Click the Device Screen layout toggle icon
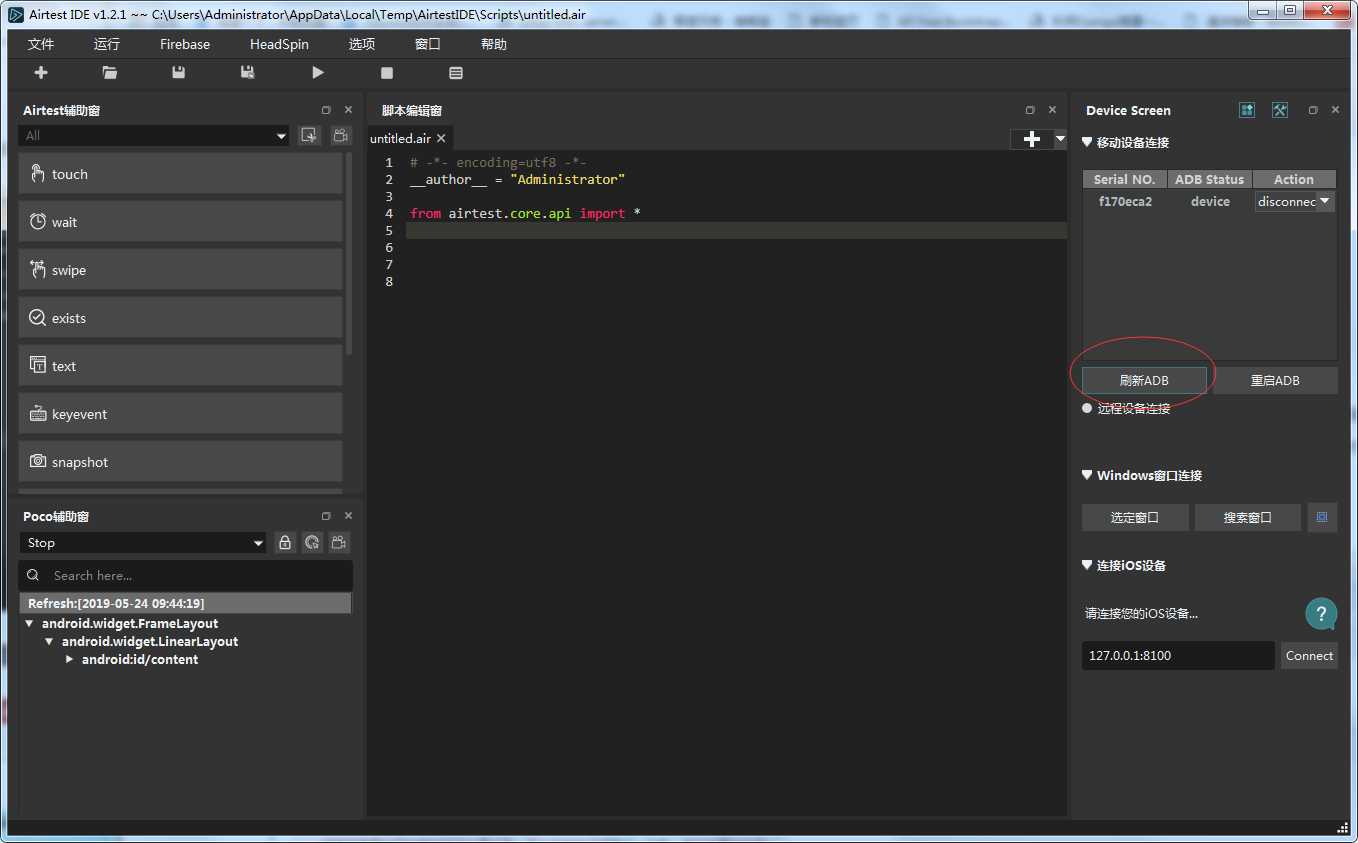 click(1247, 110)
